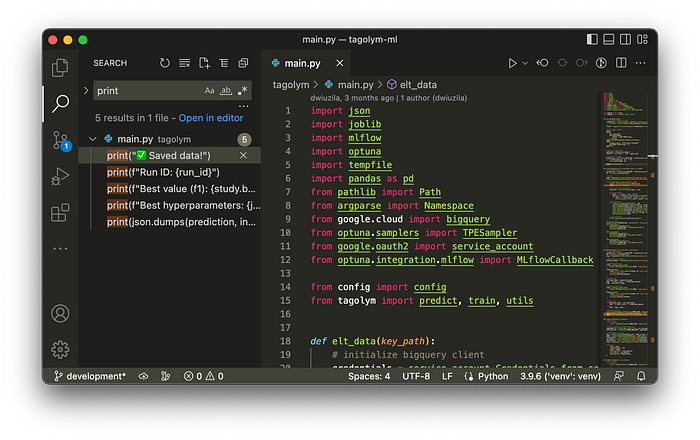This screenshot has height=440, width=700.
Task: Open the Run and Debug view
Action: click(x=60, y=176)
